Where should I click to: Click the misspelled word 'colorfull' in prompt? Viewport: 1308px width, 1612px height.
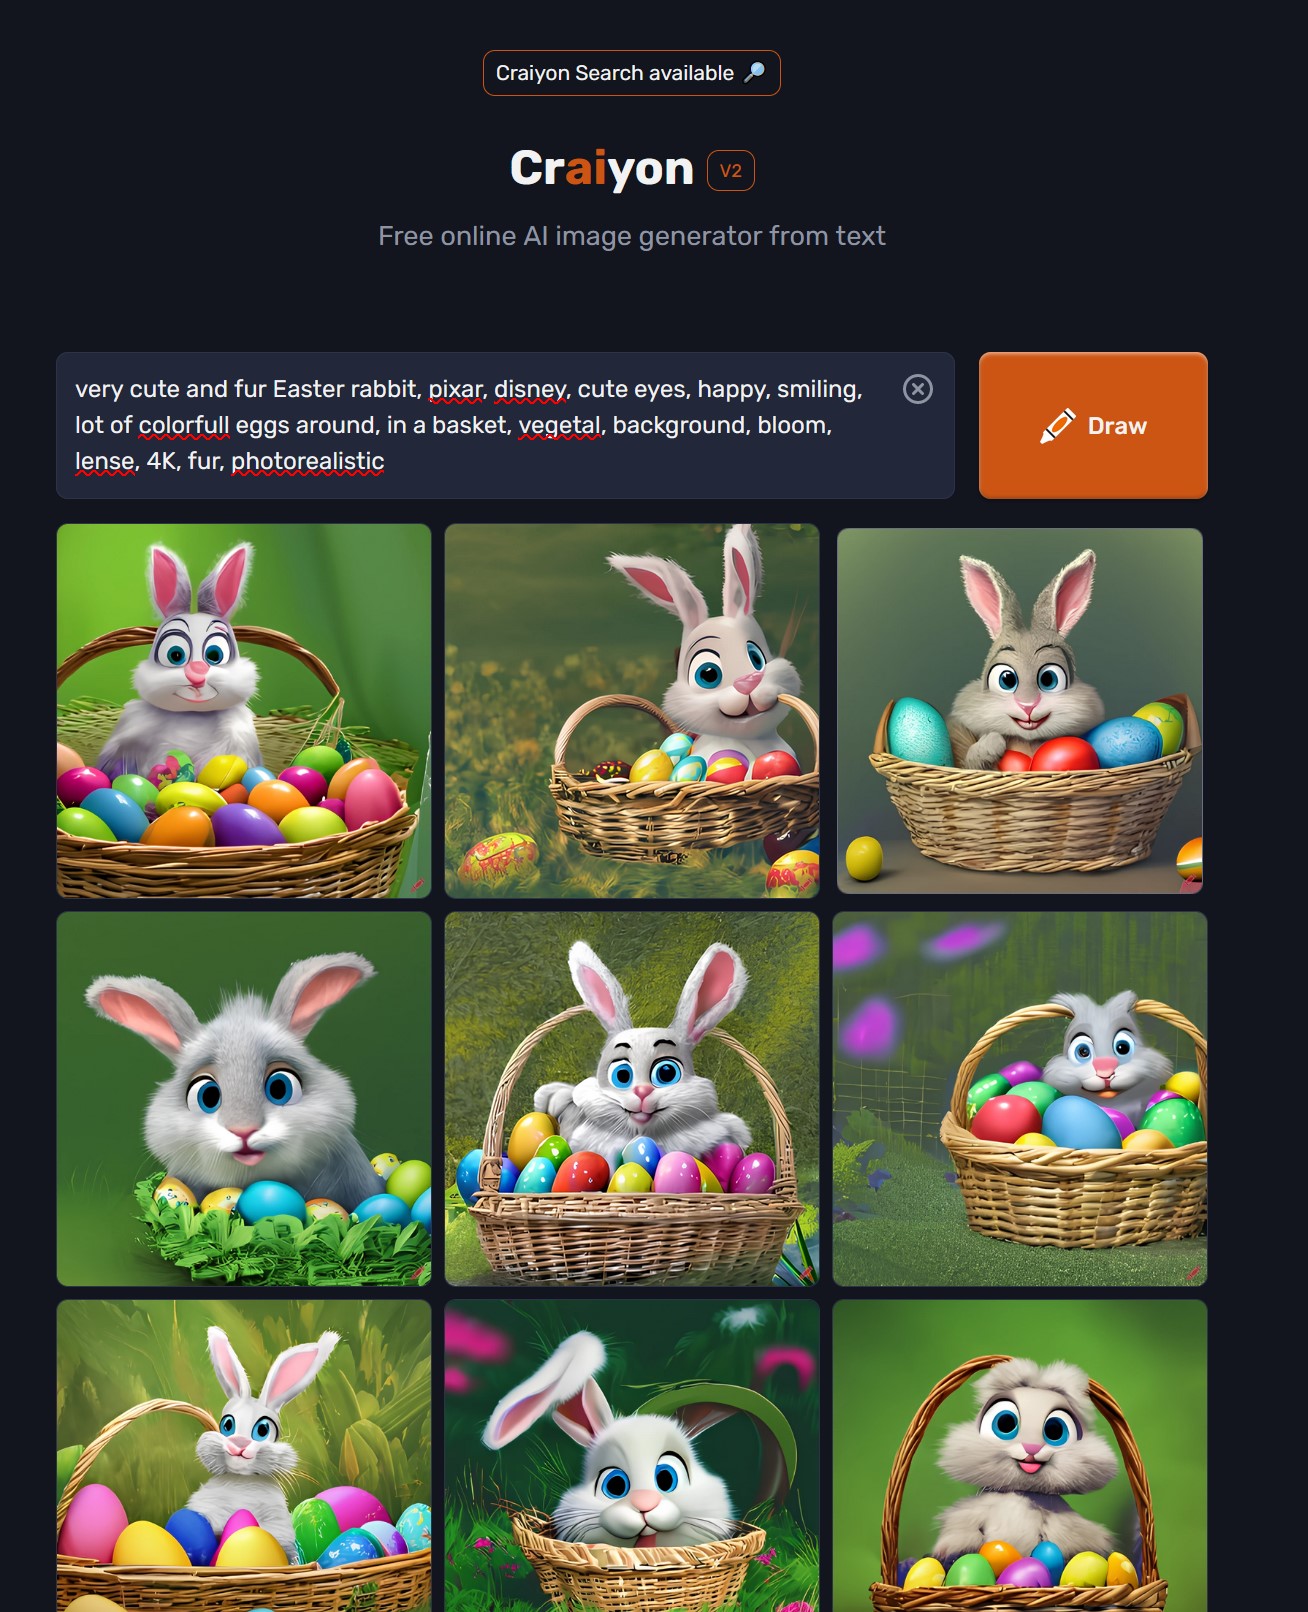click(184, 425)
